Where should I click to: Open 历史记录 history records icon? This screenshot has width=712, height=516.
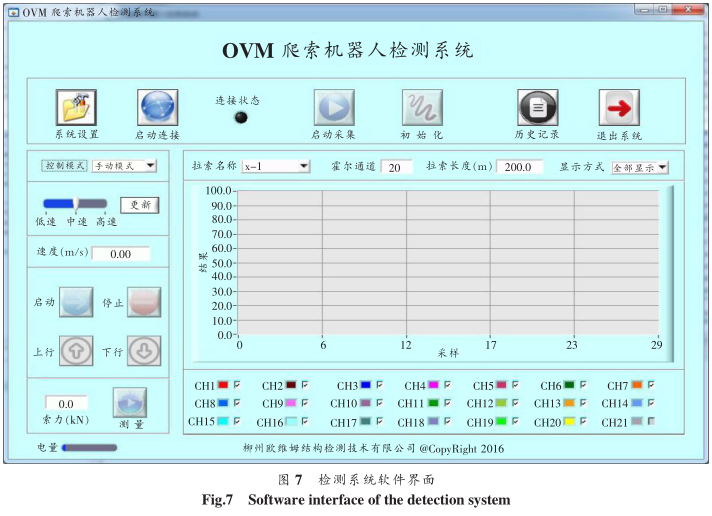[537, 107]
